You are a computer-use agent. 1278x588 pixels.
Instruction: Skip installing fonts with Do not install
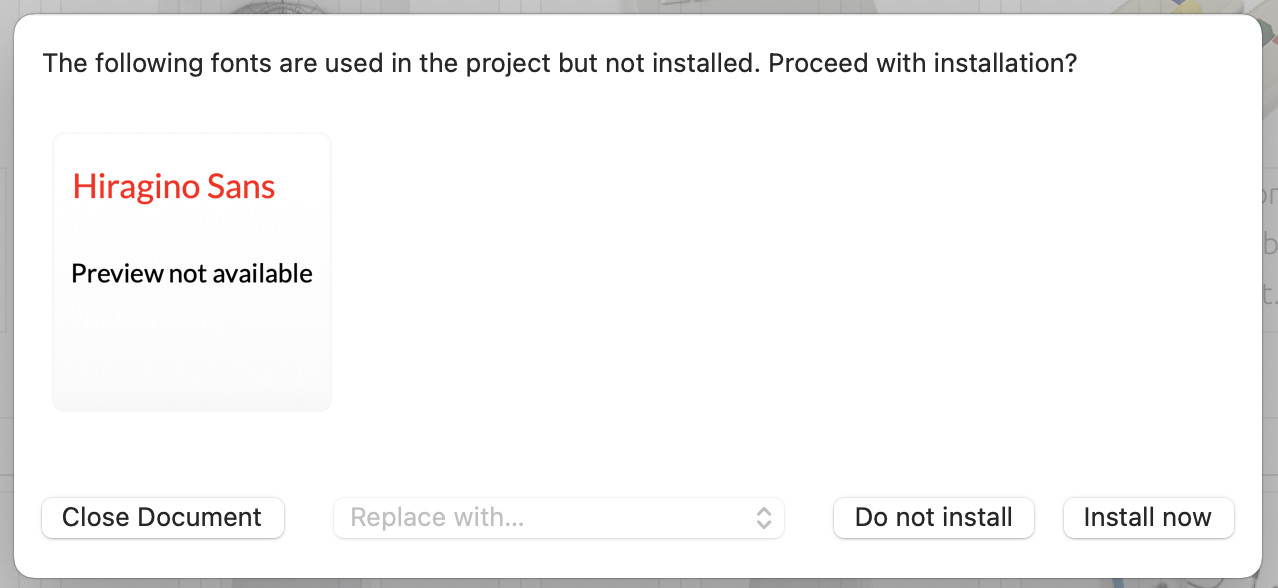click(x=933, y=518)
